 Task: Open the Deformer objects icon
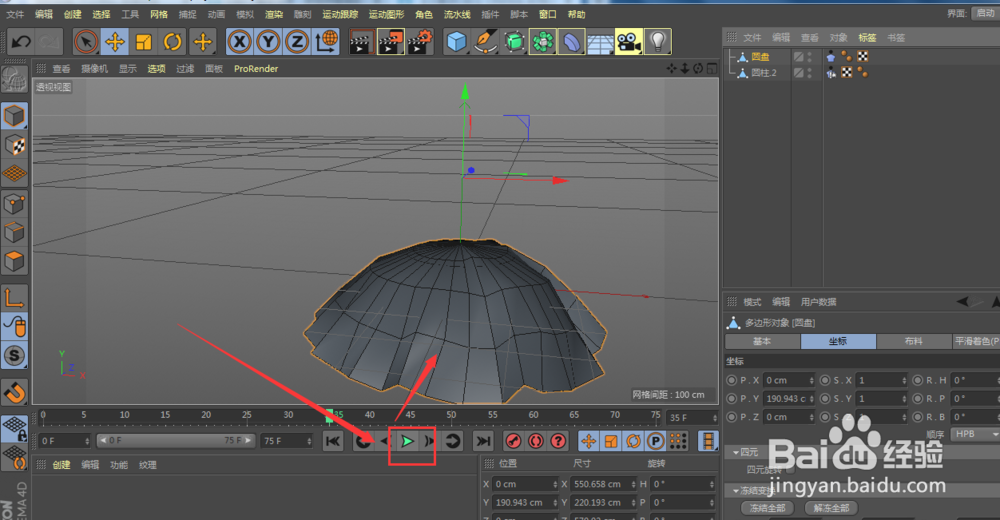coord(571,42)
